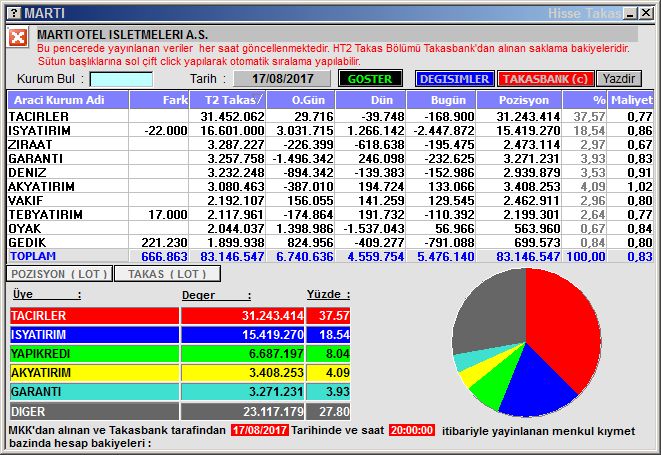Click Maliyet value 1,02
The width and height of the screenshot is (661, 455).
click(640, 186)
